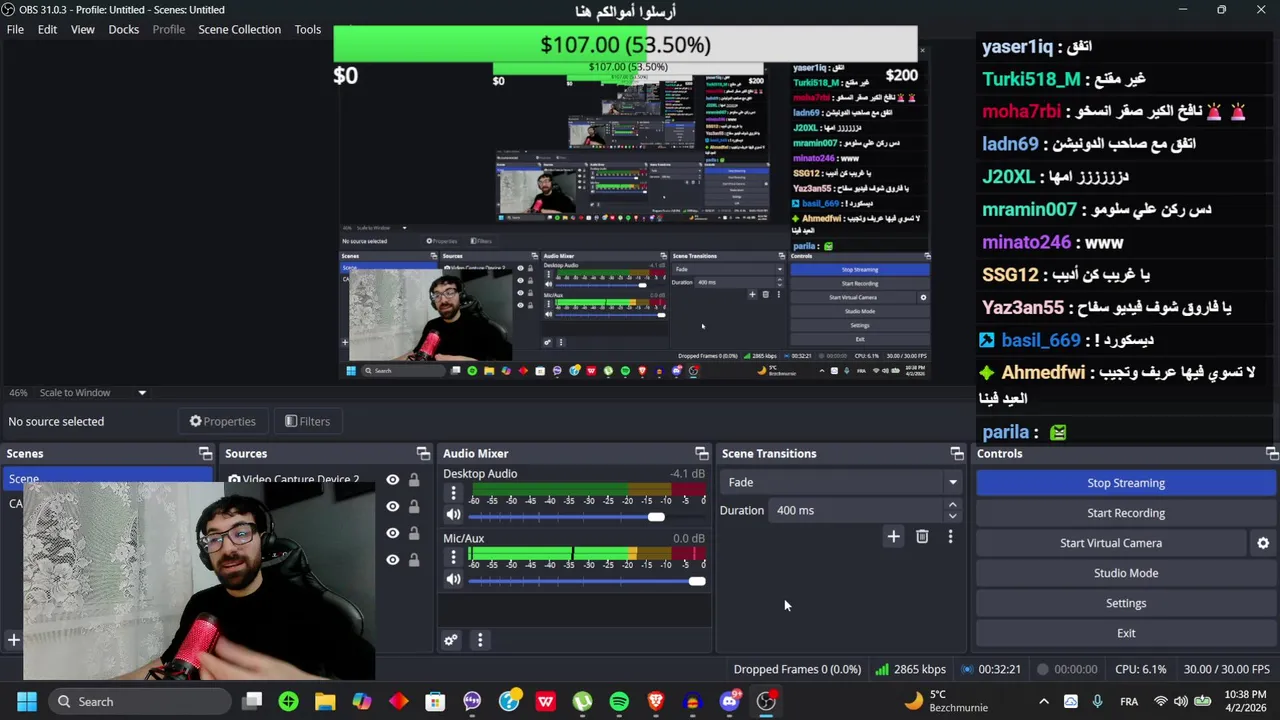Open the Windows Start menu
This screenshot has width=1280, height=720.
tap(27, 702)
